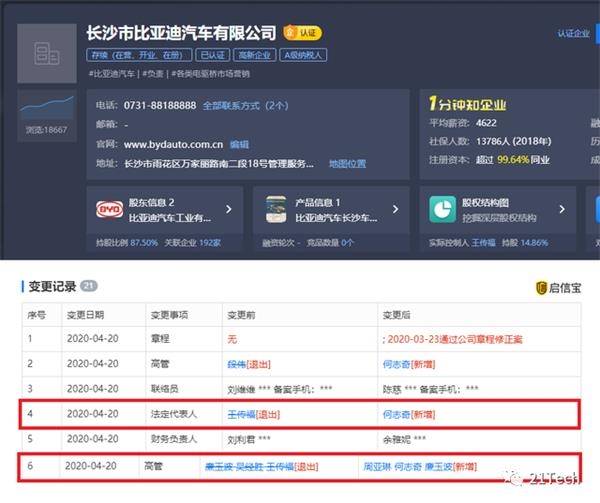This screenshot has width=600, height=503.
Task: Click the #各类电驱桥市场营销 hashtag
Action: click(x=210, y=74)
